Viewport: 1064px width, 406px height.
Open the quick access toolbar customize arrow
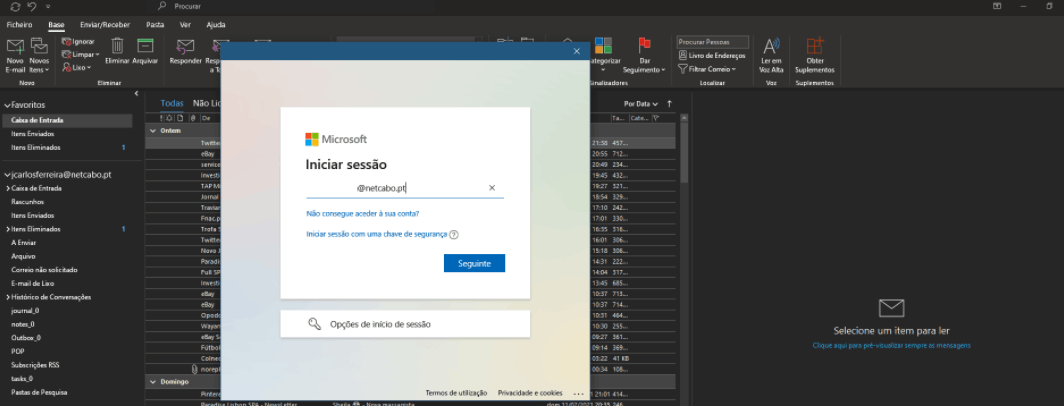[48, 6]
